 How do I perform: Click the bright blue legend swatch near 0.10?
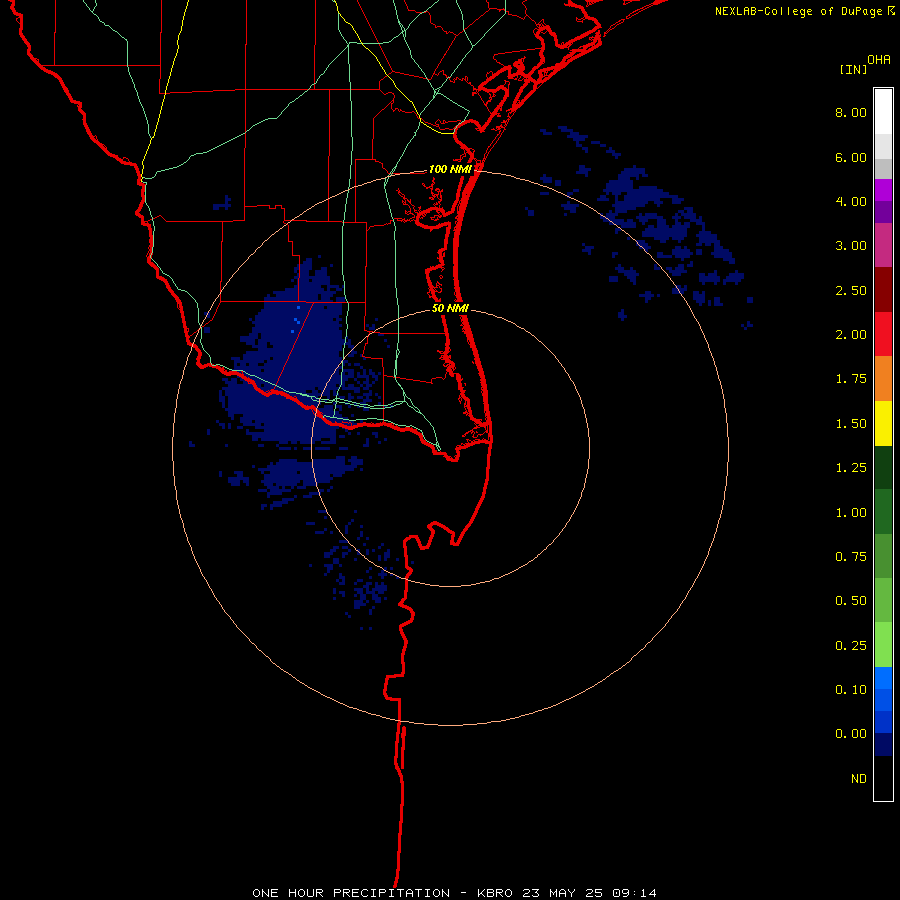coord(883,678)
